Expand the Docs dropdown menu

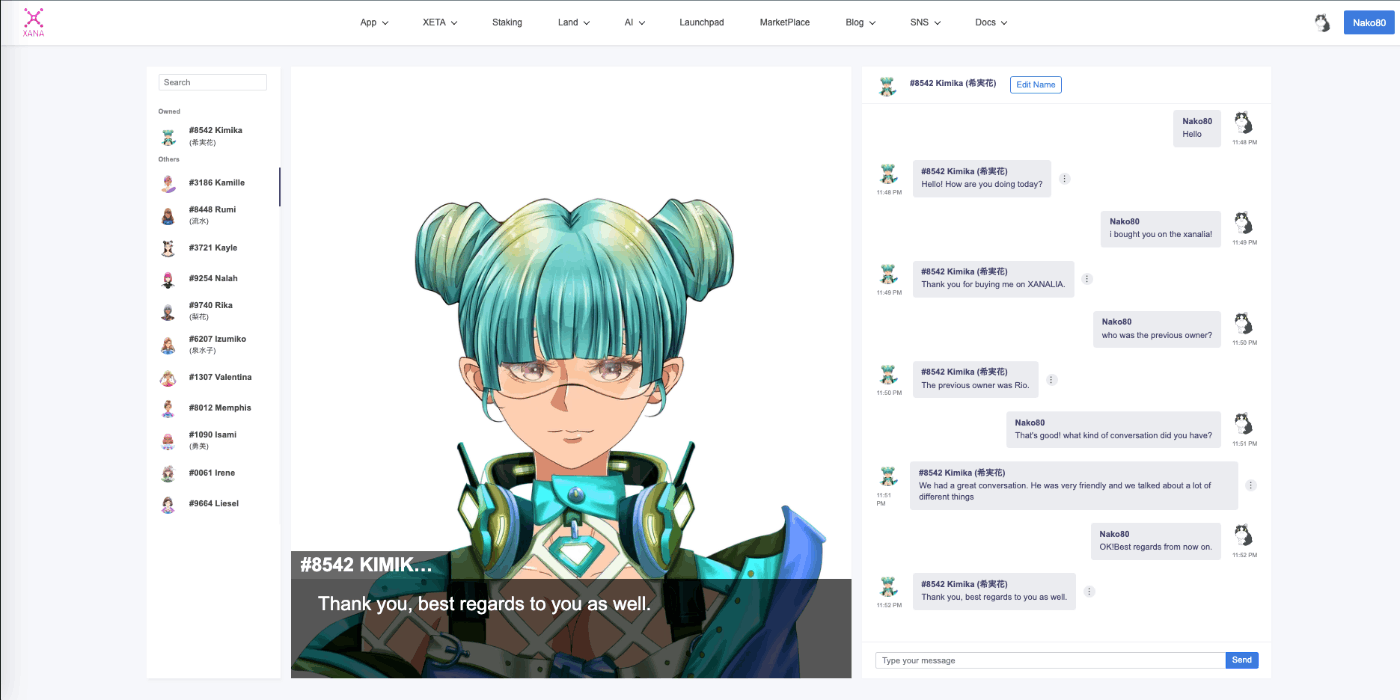(991, 23)
